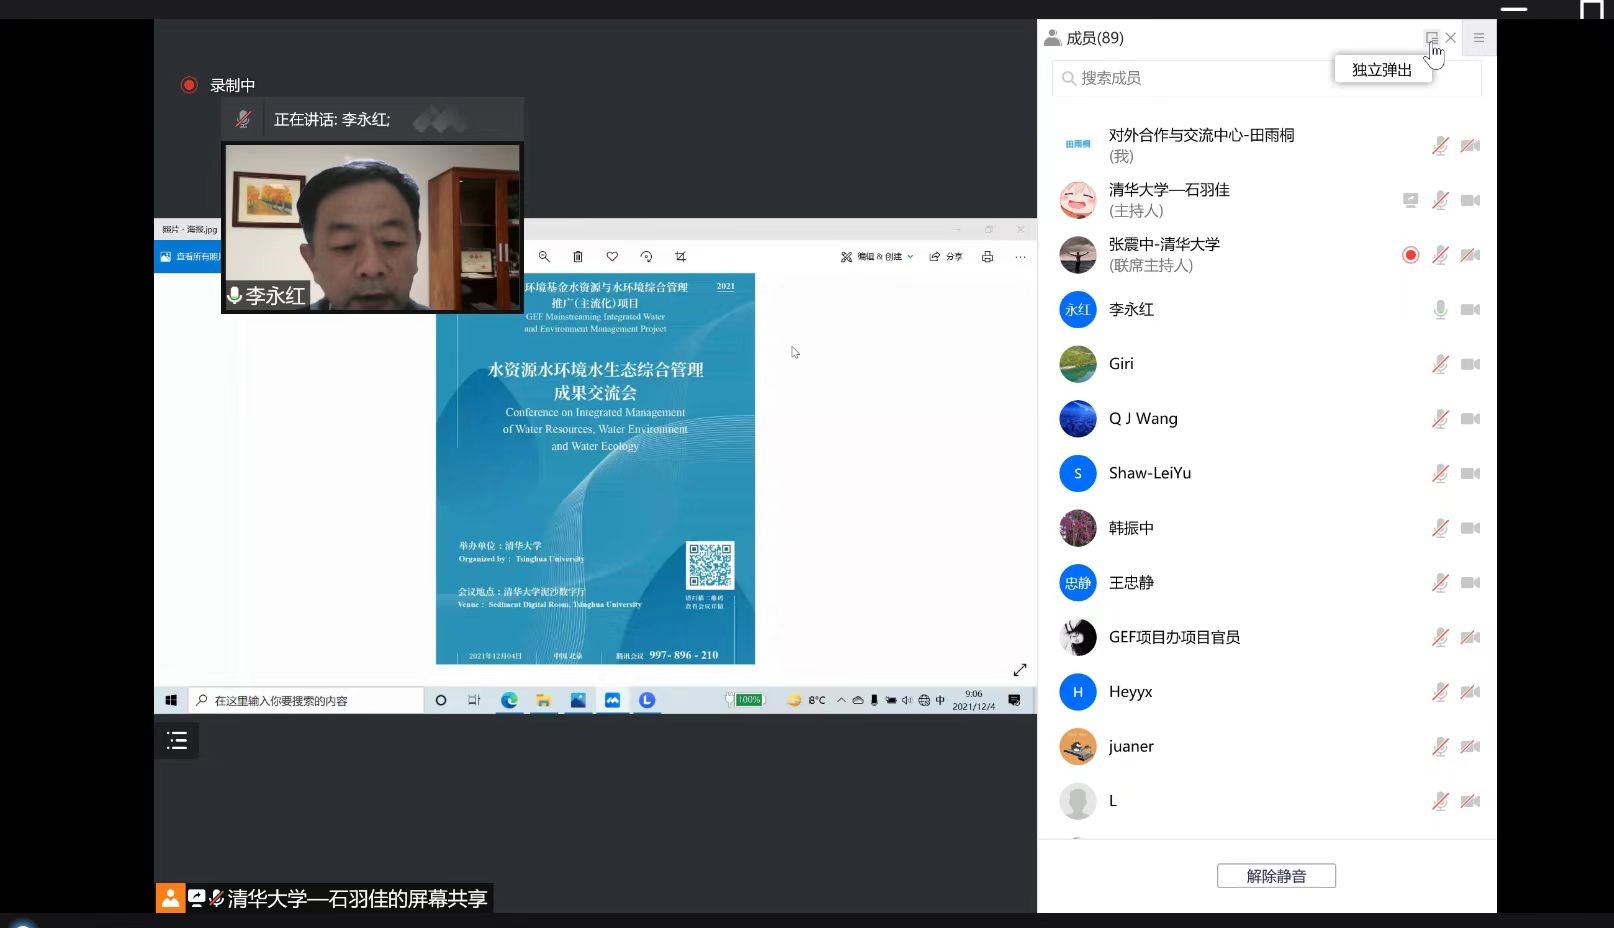The width and height of the screenshot is (1614, 928).
Task: Toggle microphone for 对外合作与交流中心-田雨桐
Action: 1440,146
